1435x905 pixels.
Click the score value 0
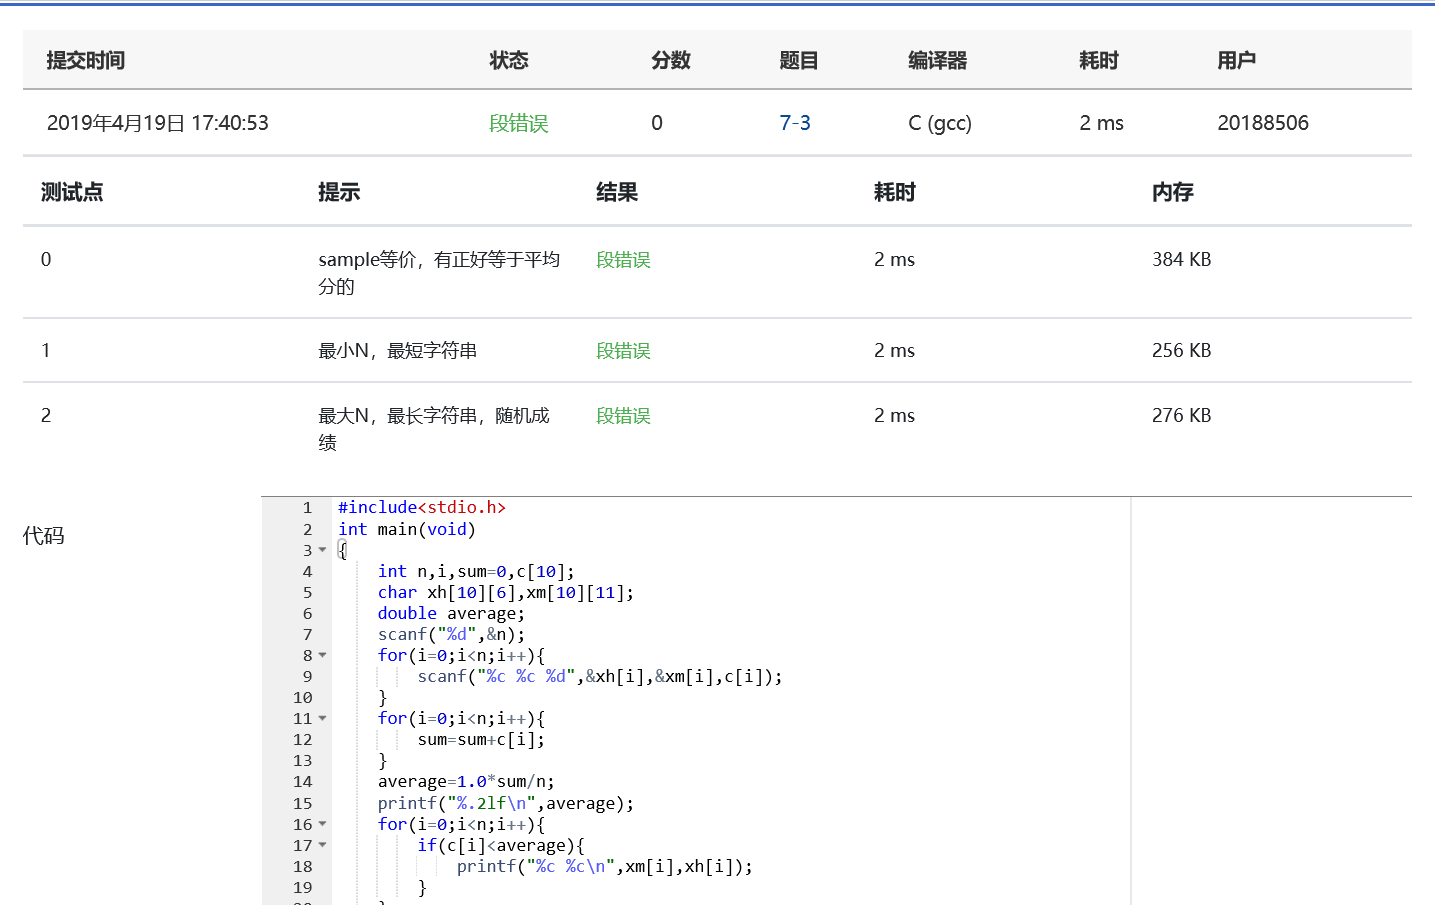[657, 123]
